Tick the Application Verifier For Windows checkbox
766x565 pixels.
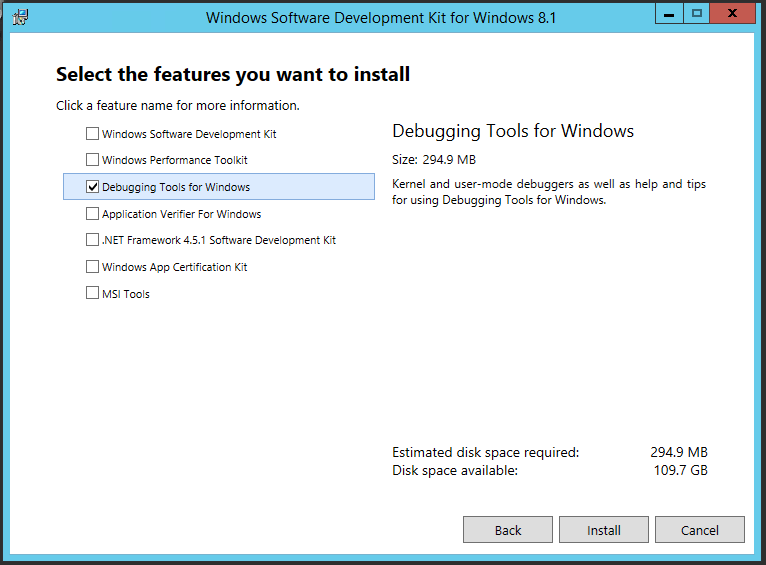click(x=92, y=213)
